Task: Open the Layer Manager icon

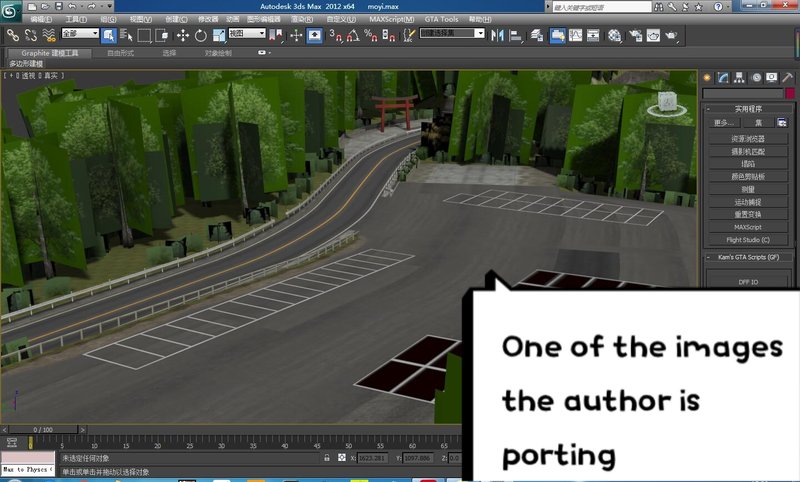Action: coord(536,35)
